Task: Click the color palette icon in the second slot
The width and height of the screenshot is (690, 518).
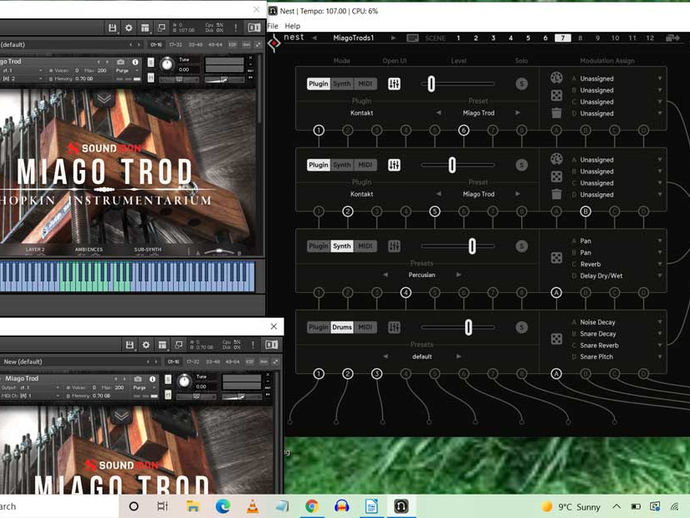Action: (x=556, y=159)
